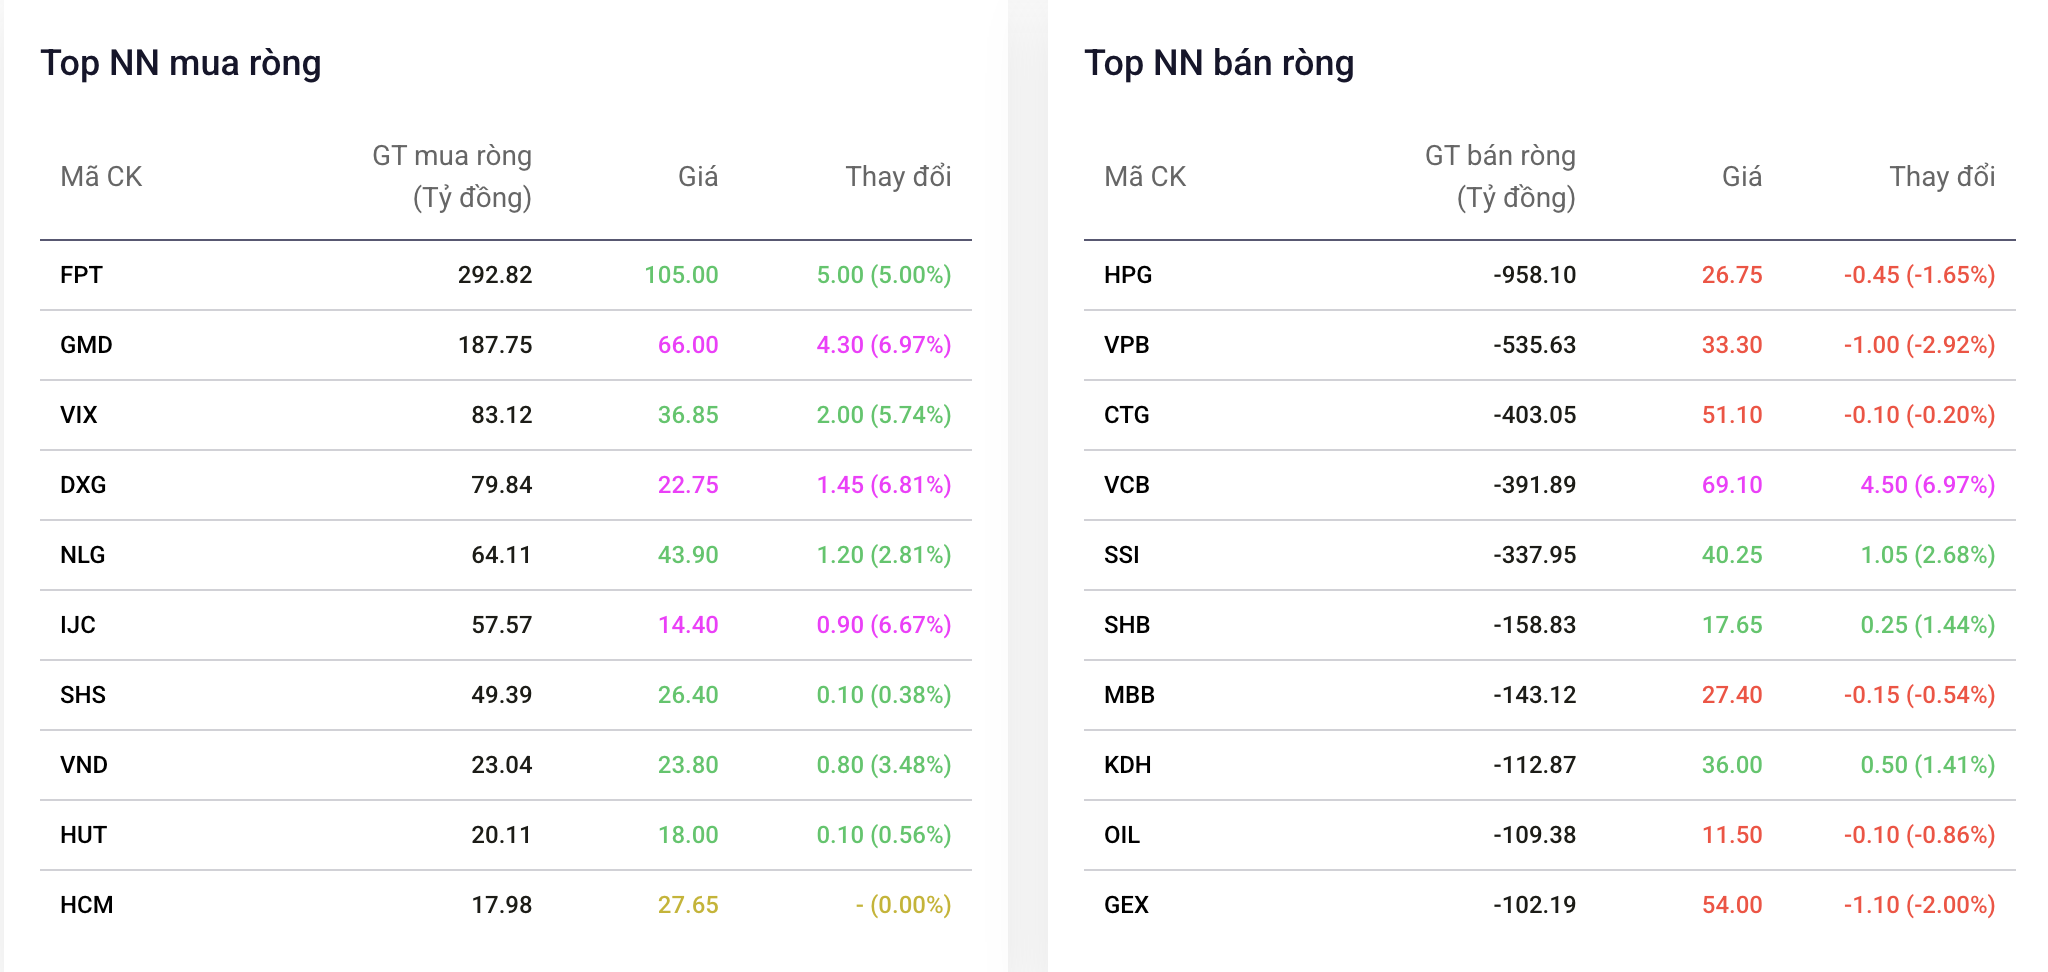Click IJC price 14.40

coord(688,625)
